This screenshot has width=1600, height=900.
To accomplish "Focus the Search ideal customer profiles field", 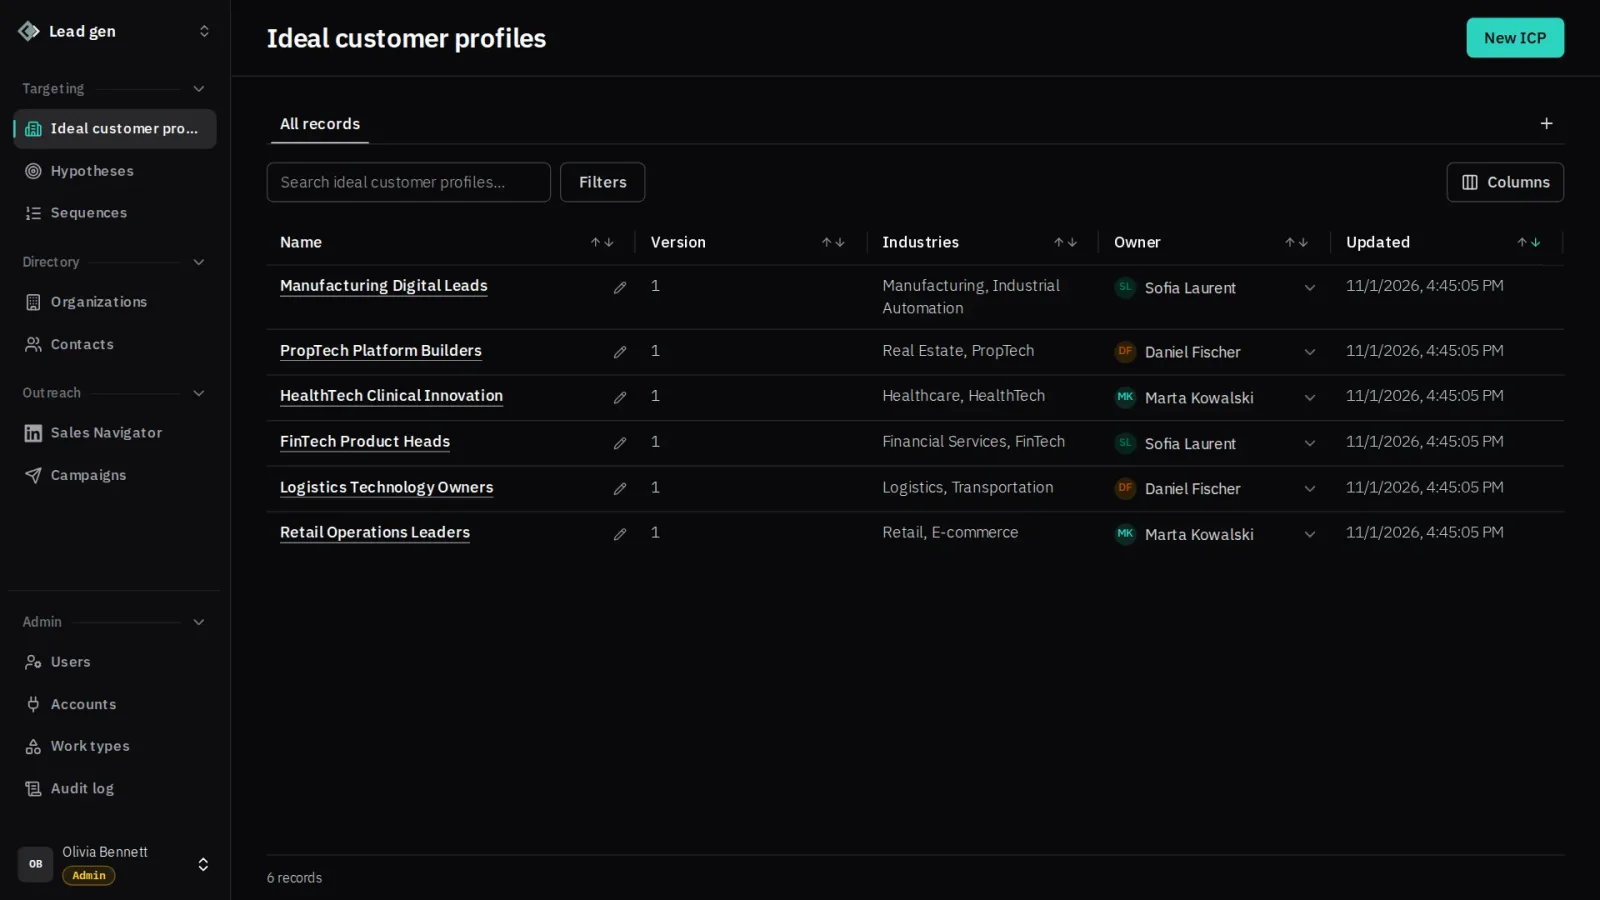I will [408, 182].
